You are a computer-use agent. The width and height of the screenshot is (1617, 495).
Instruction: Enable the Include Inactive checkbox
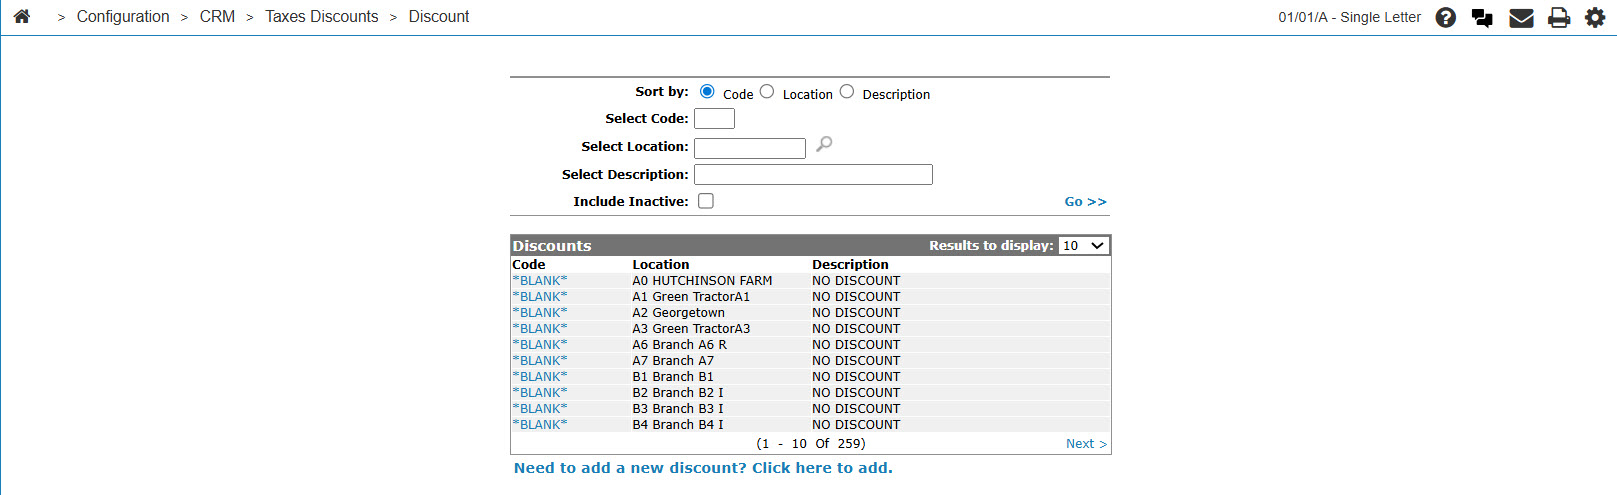coord(706,201)
